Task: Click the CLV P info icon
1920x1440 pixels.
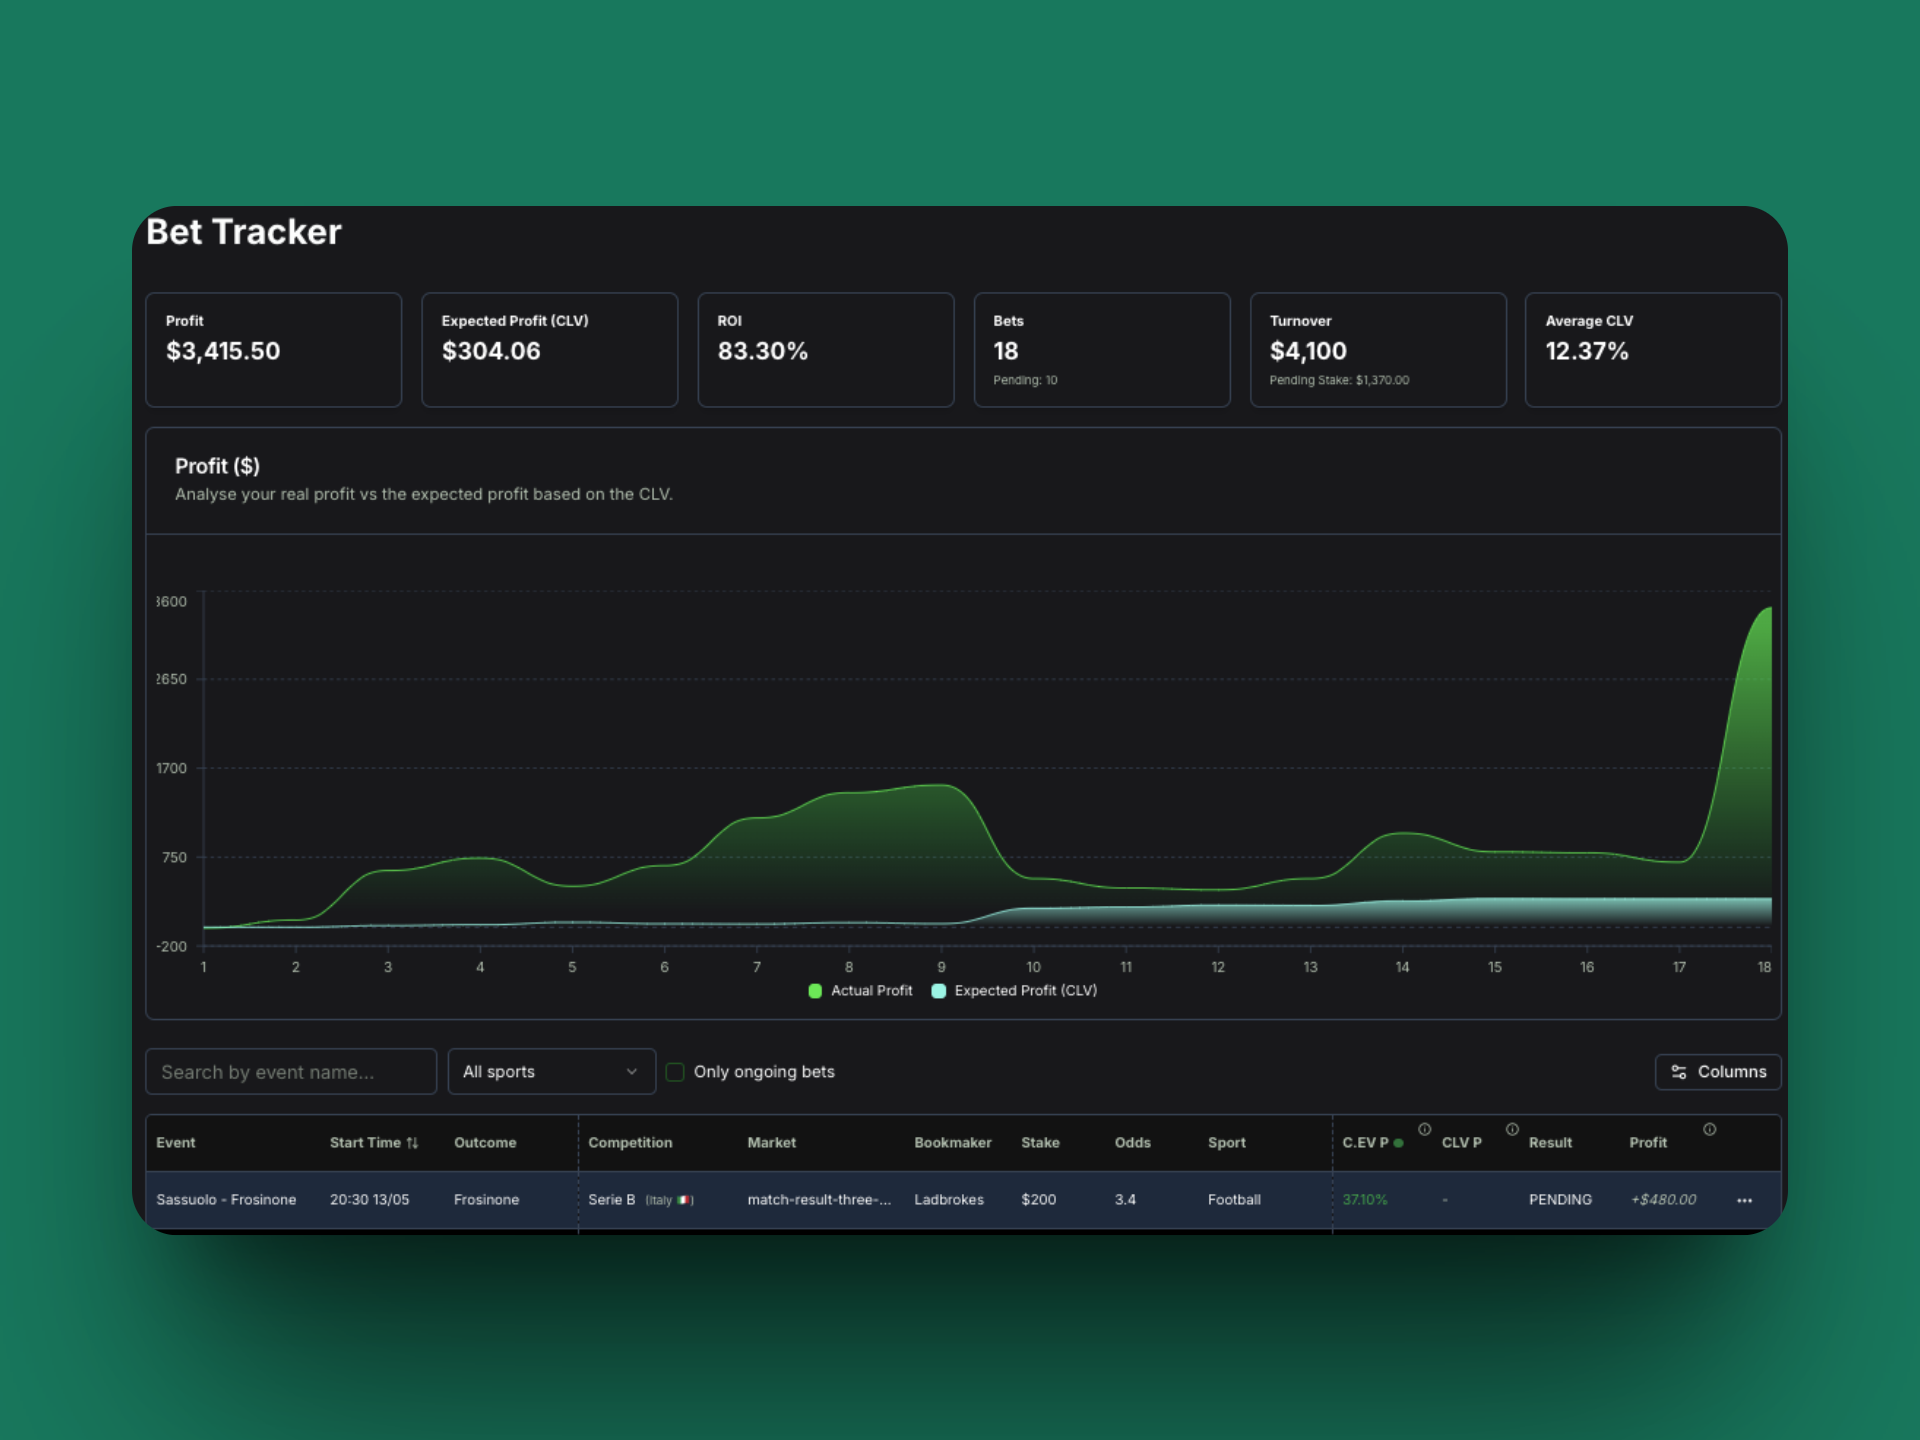Action: pos(1513,1129)
